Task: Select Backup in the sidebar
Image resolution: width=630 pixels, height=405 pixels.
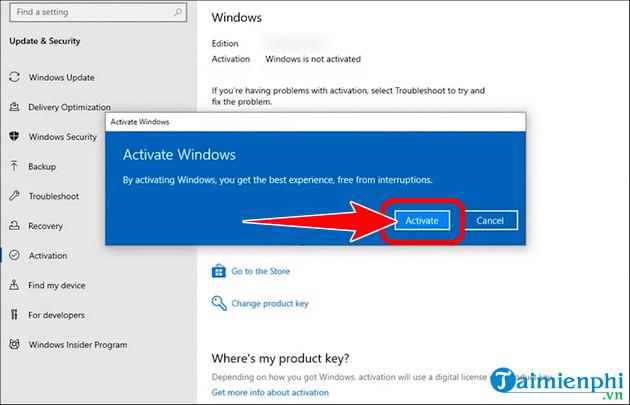Action: click(42, 167)
